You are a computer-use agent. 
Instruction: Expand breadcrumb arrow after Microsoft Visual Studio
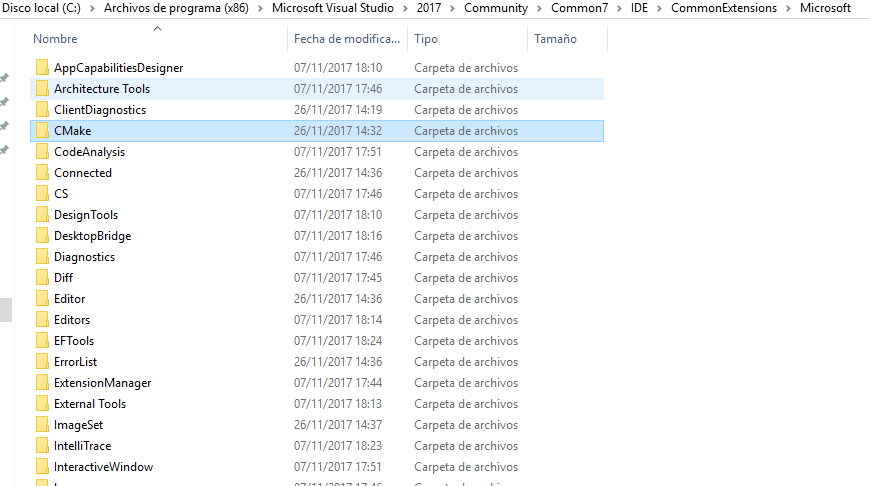tap(405, 9)
